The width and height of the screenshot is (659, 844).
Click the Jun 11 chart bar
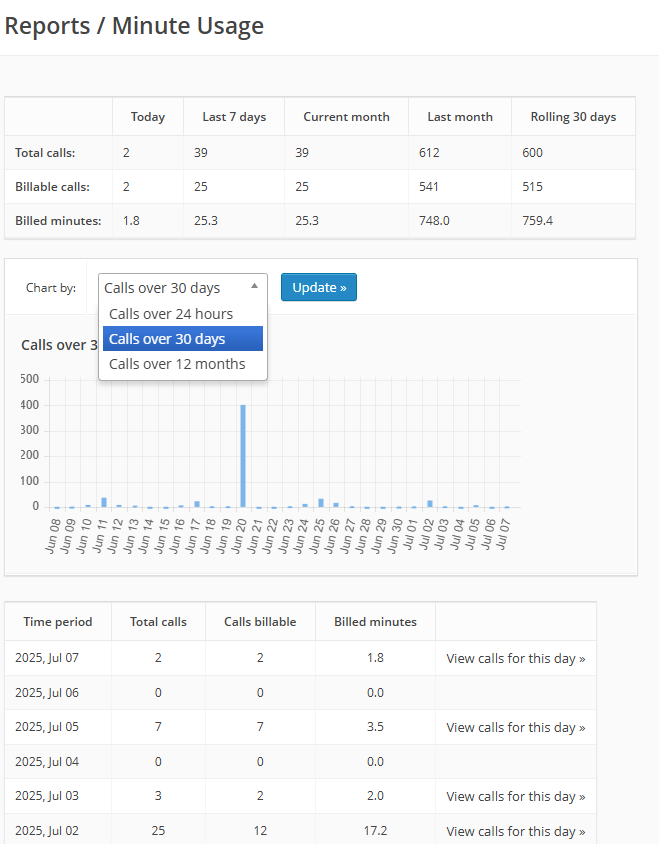click(104, 502)
